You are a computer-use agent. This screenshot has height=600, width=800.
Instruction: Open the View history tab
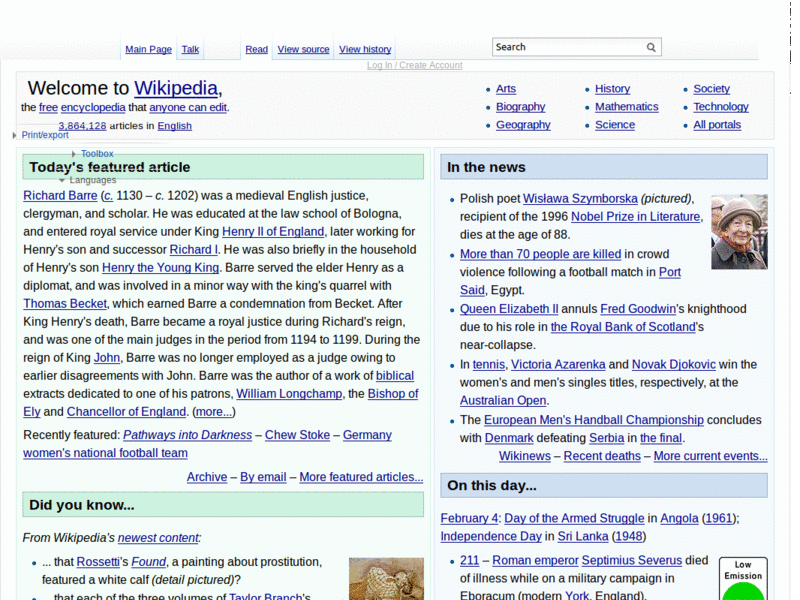click(365, 49)
